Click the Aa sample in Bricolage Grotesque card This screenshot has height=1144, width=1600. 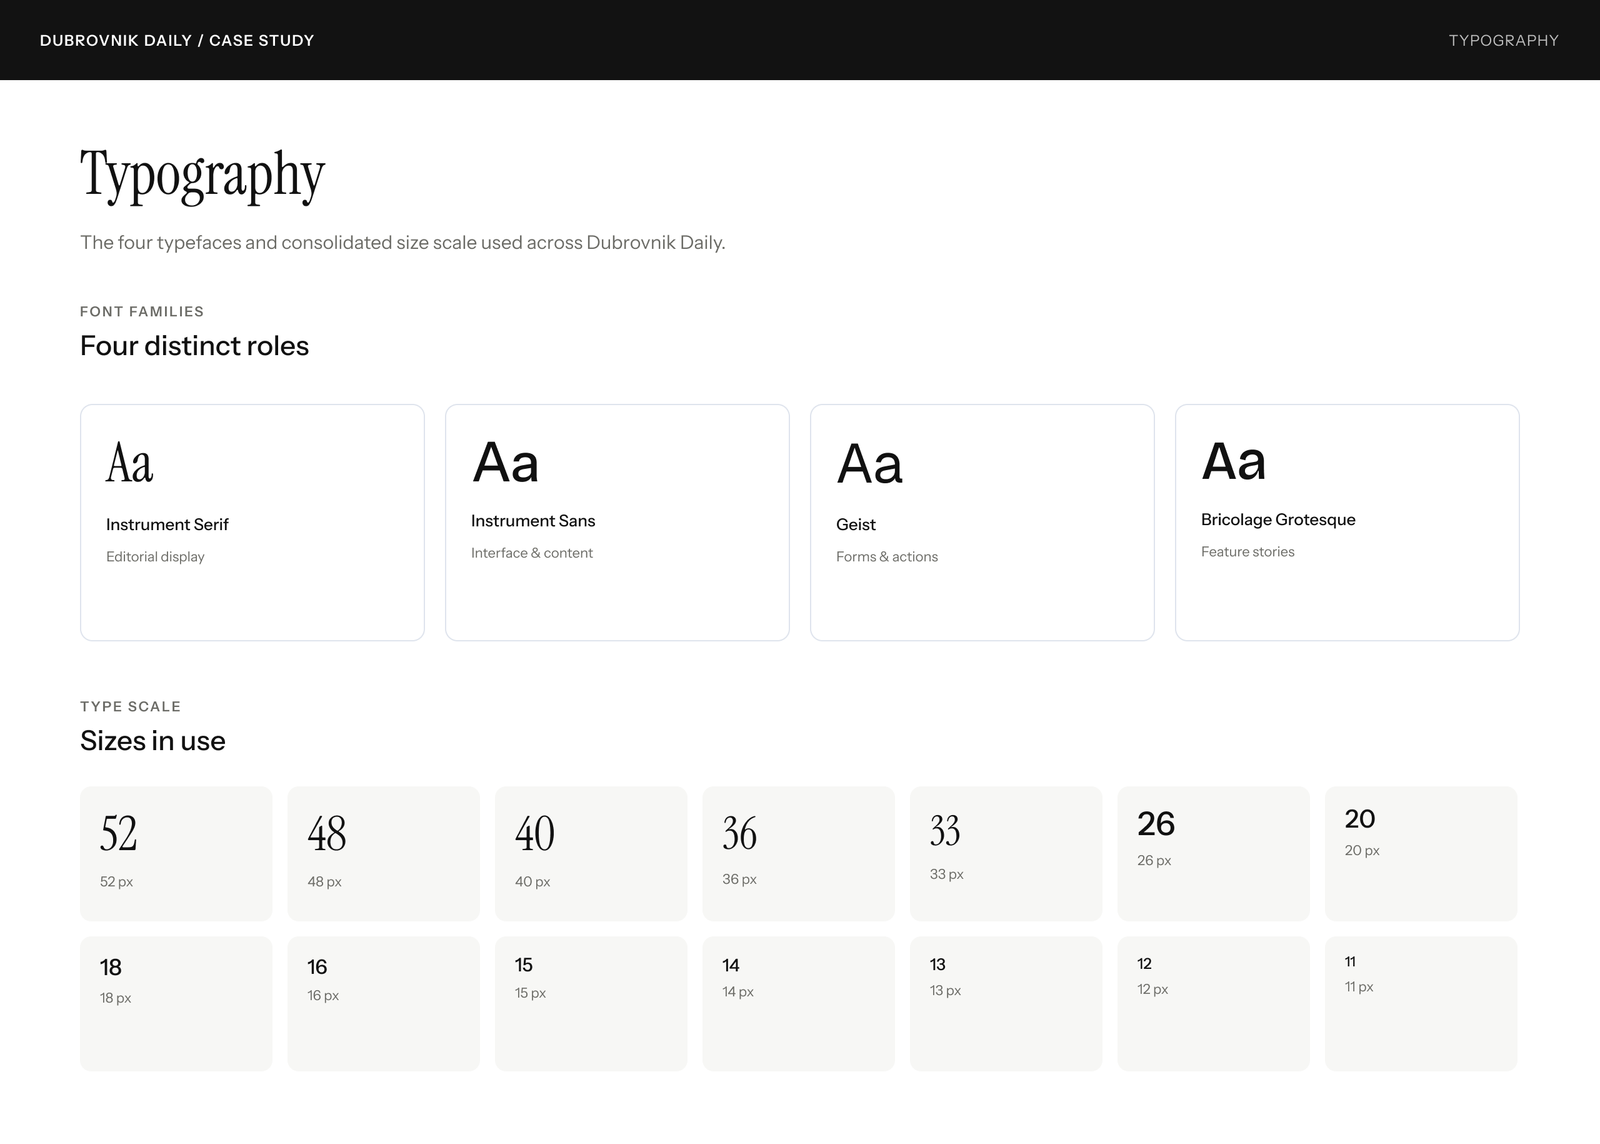coord(1234,461)
